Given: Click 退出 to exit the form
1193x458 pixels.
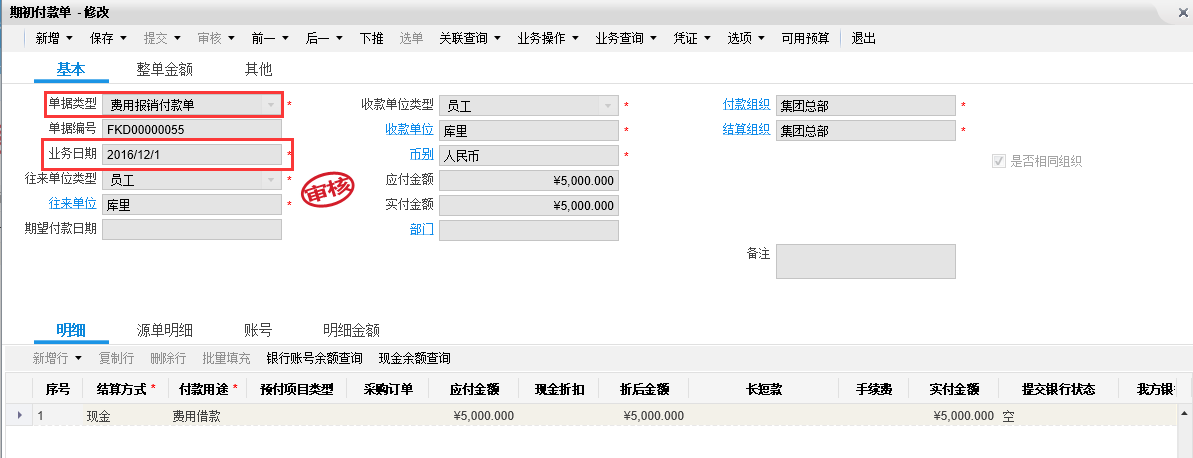Looking at the screenshot, I should pyautogui.click(x=863, y=38).
